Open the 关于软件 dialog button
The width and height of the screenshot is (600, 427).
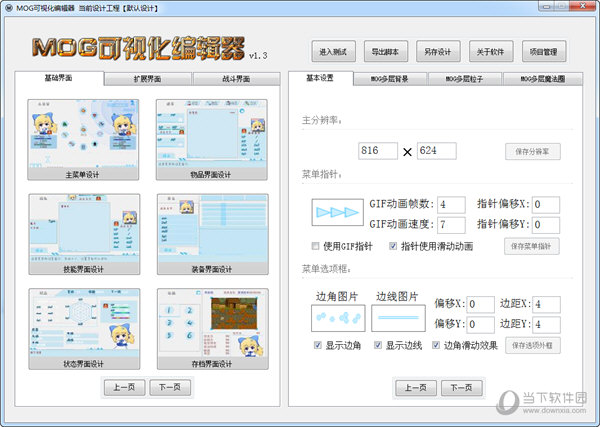[491, 51]
